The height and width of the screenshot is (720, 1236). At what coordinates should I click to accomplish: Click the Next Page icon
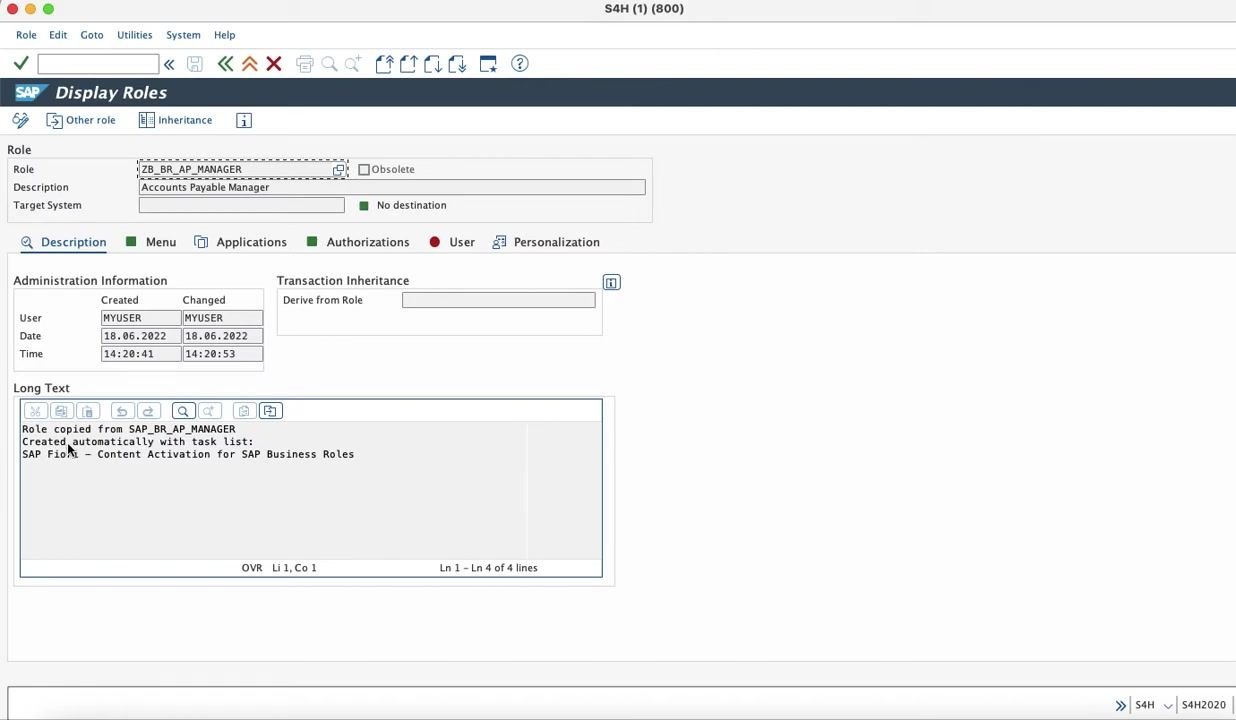[432, 64]
